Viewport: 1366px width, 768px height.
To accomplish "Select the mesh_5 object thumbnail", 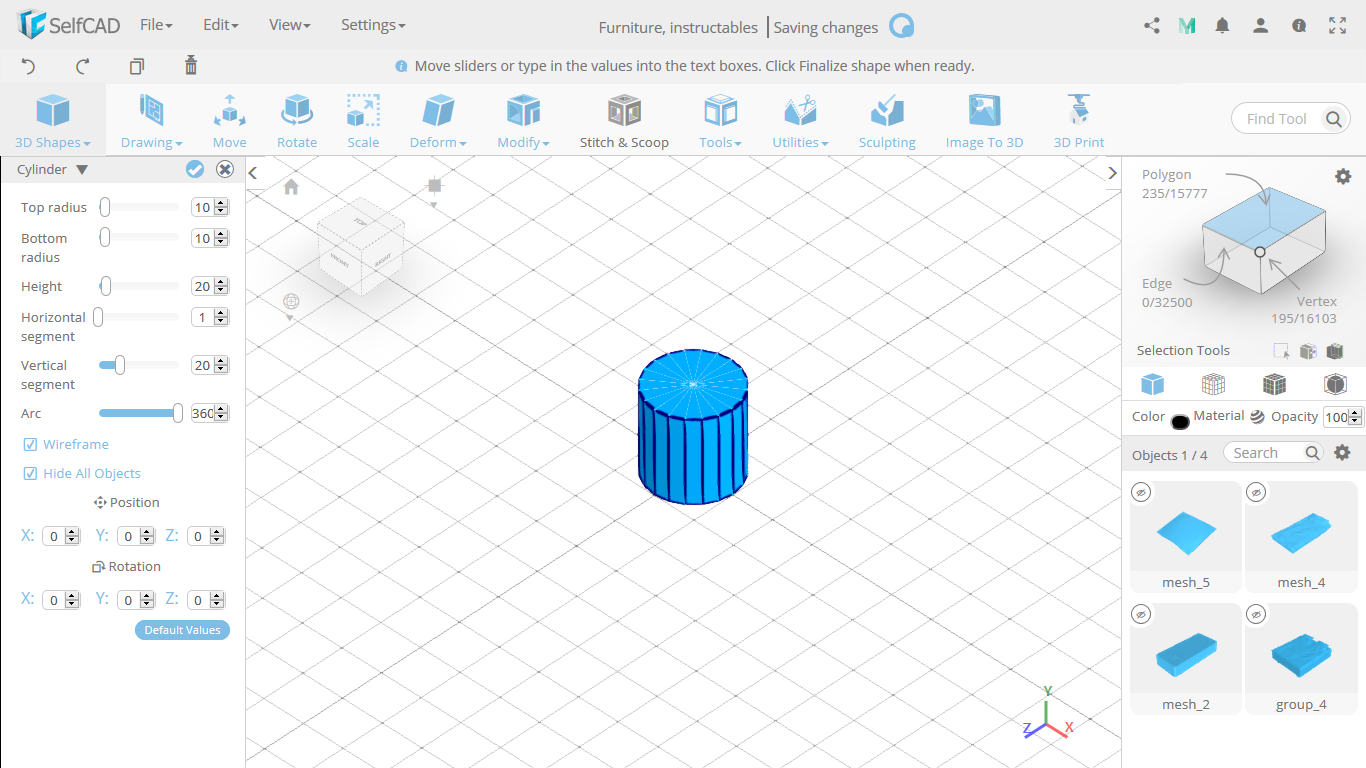I will (x=1186, y=535).
